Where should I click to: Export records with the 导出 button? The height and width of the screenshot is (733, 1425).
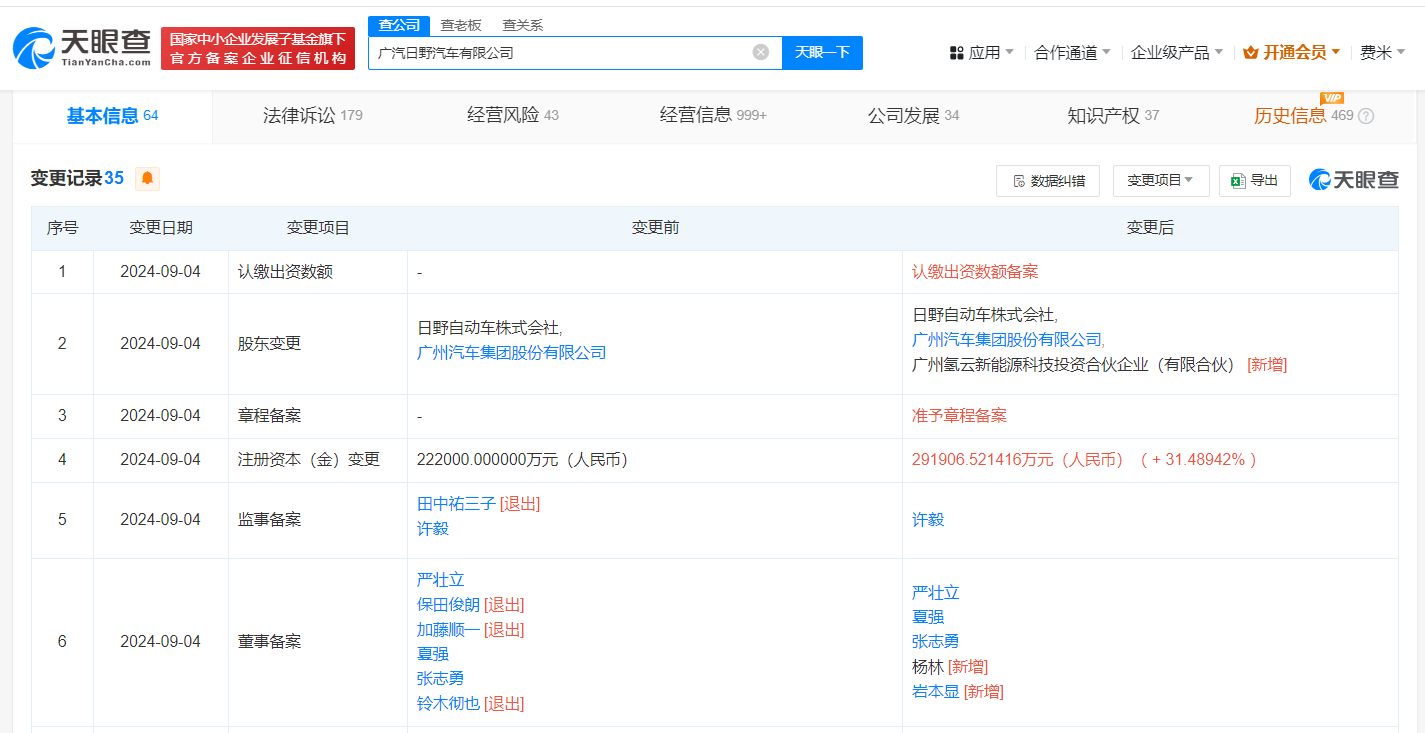[1254, 181]
